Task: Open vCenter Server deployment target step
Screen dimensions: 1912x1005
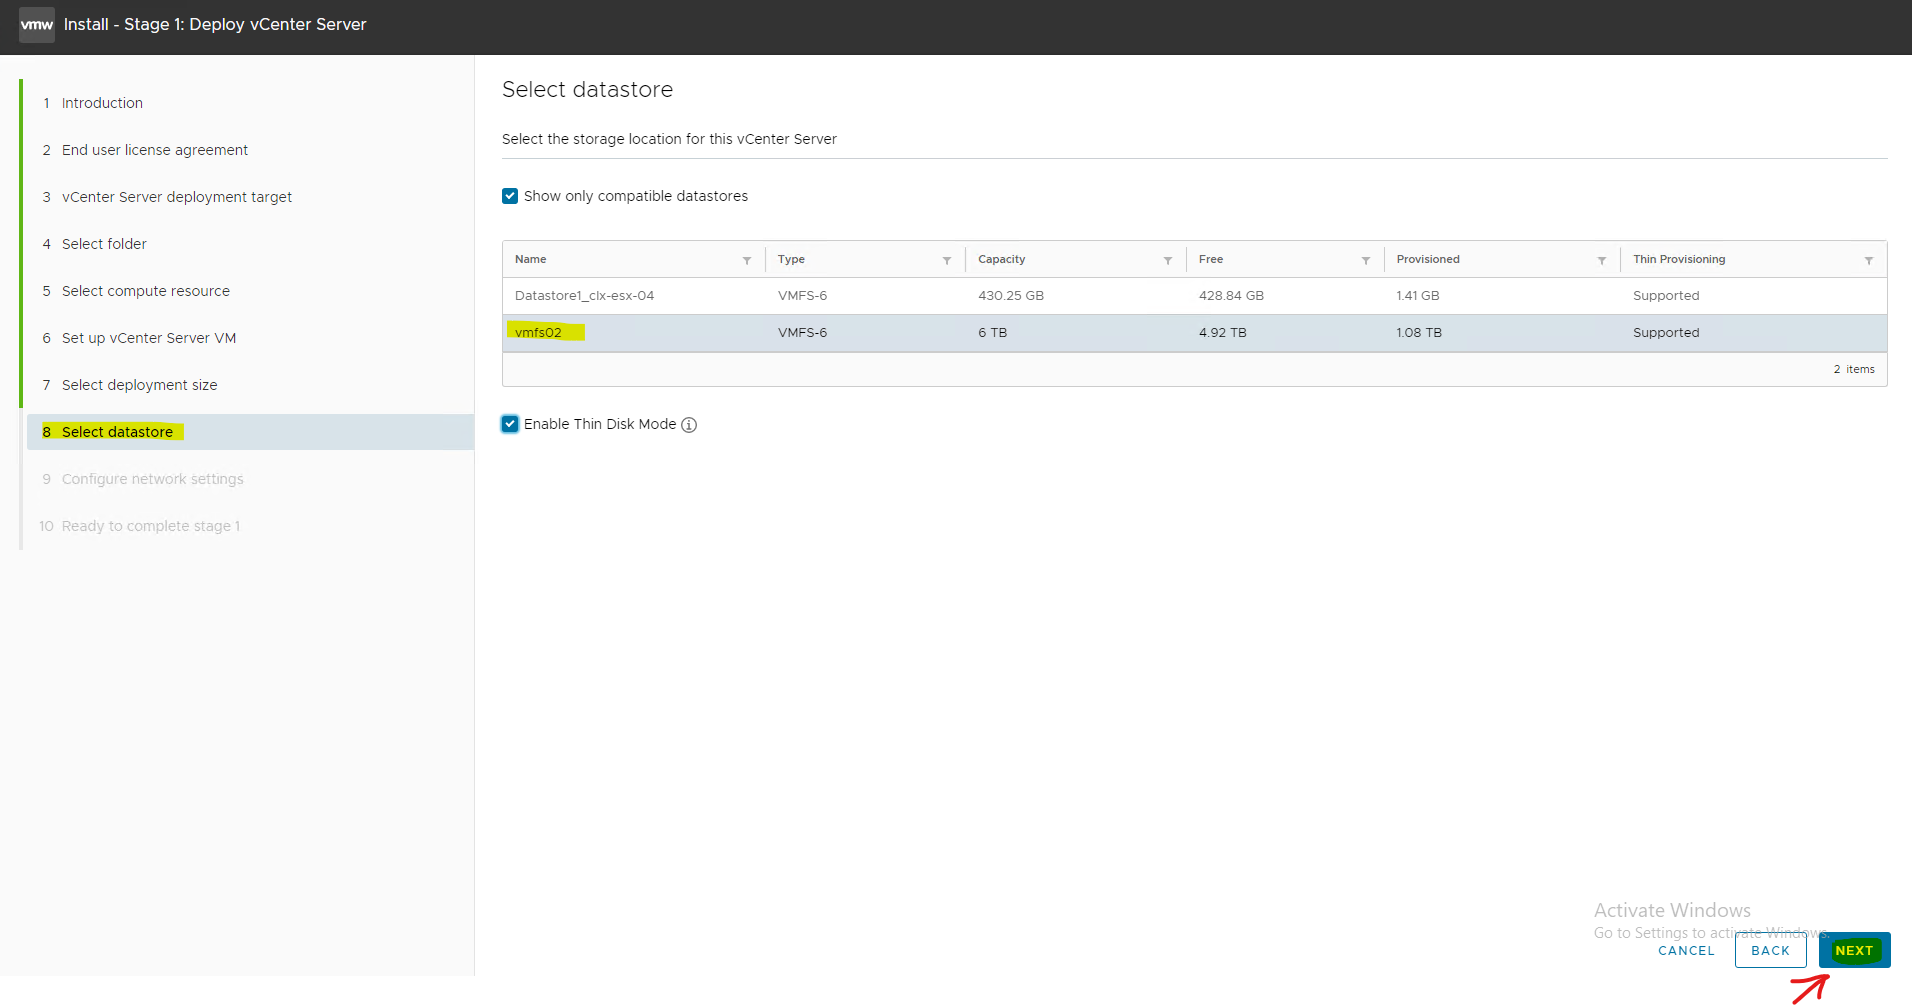Action: [177, 197]
